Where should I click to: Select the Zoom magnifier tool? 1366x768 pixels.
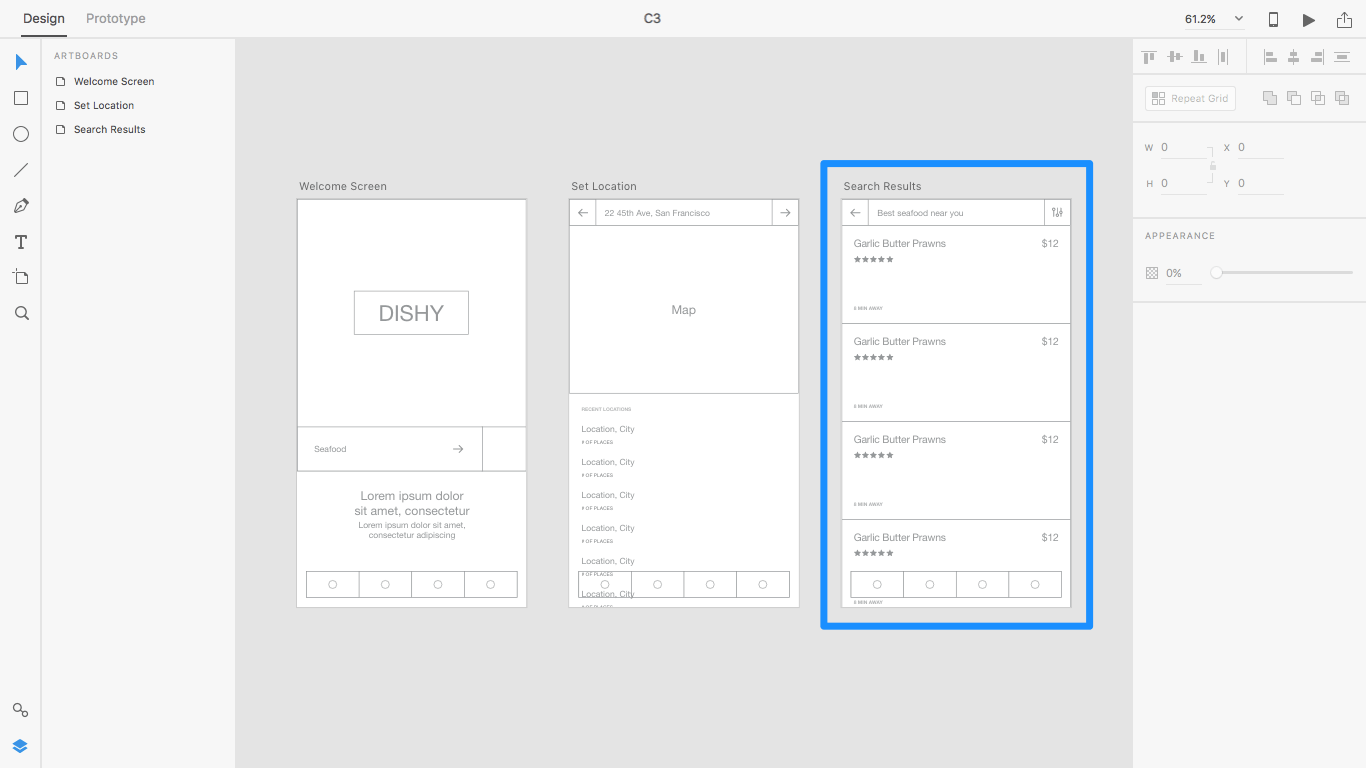pyautogui.click(x=21, y=313)
